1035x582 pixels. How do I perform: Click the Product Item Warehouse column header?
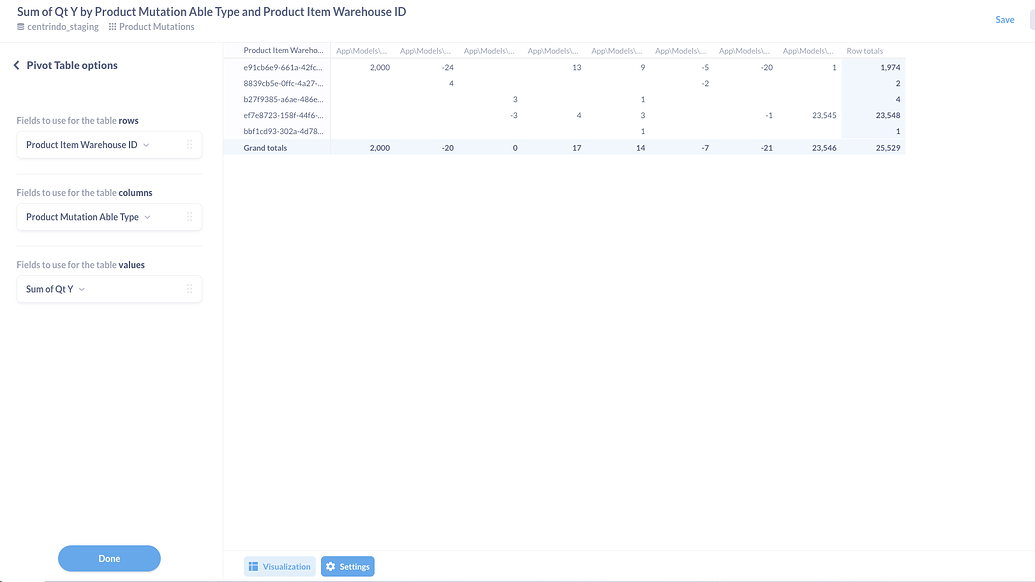283,50
